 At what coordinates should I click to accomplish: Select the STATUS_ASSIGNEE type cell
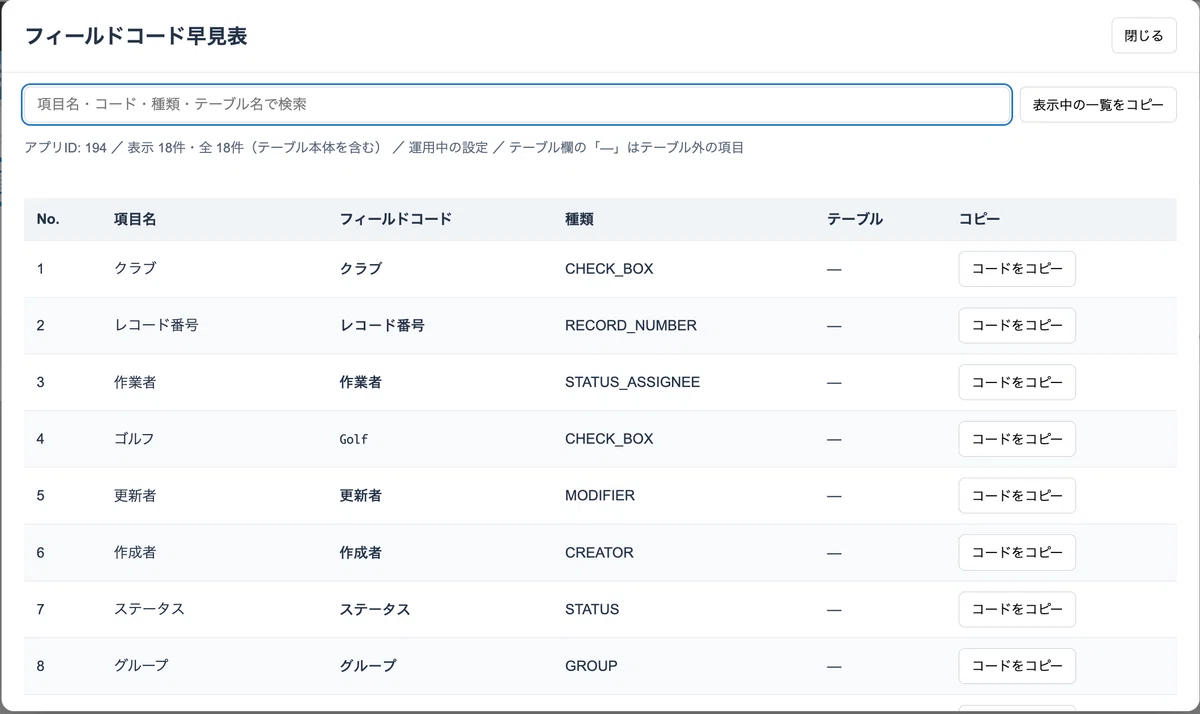click(x=632, y=382)
